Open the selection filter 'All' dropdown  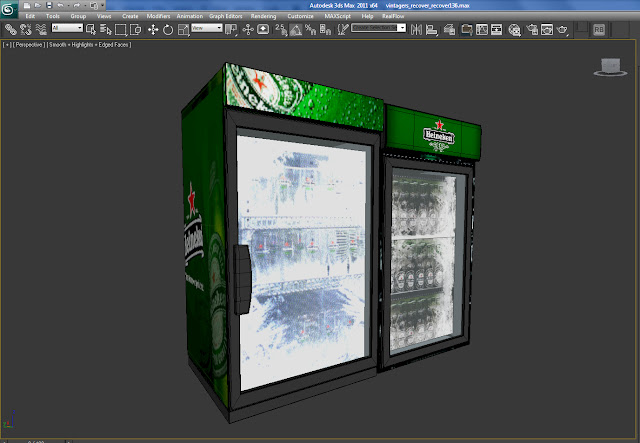(x=67, y=28)
